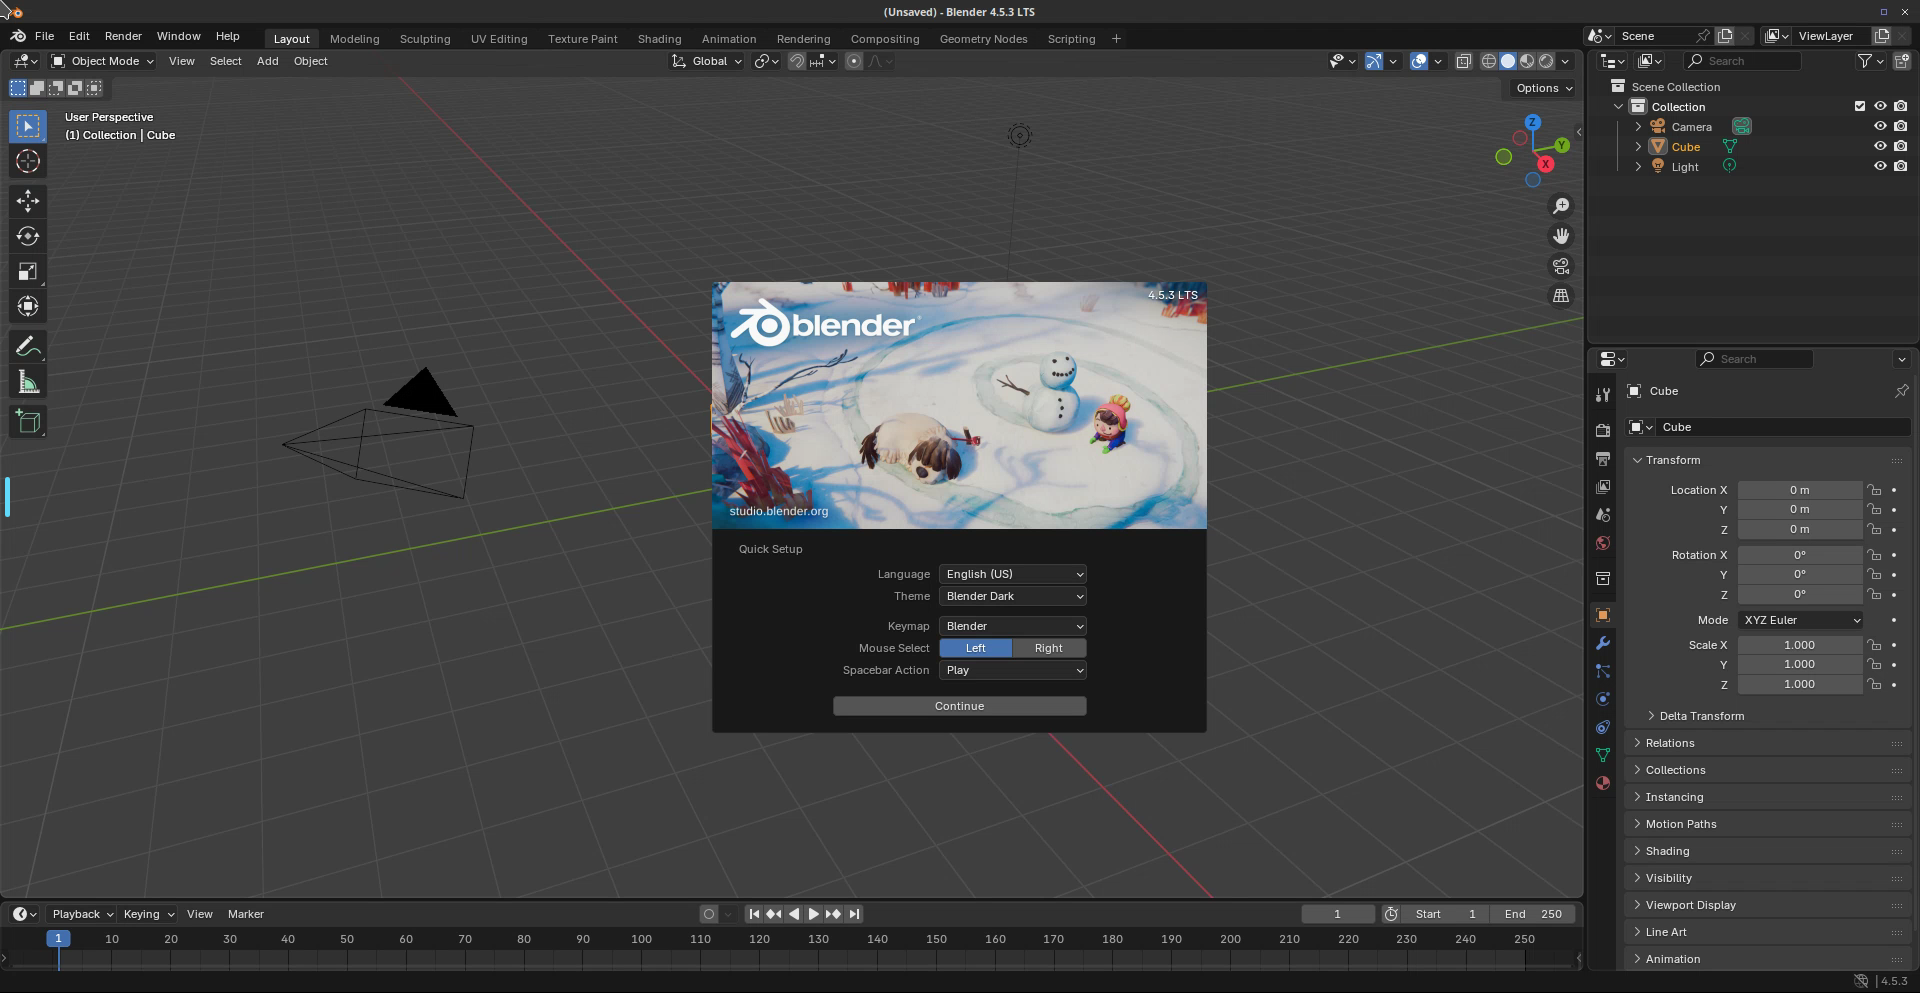
Task: Open the studio.blender.org link
Action: click(x=778, y=511)
